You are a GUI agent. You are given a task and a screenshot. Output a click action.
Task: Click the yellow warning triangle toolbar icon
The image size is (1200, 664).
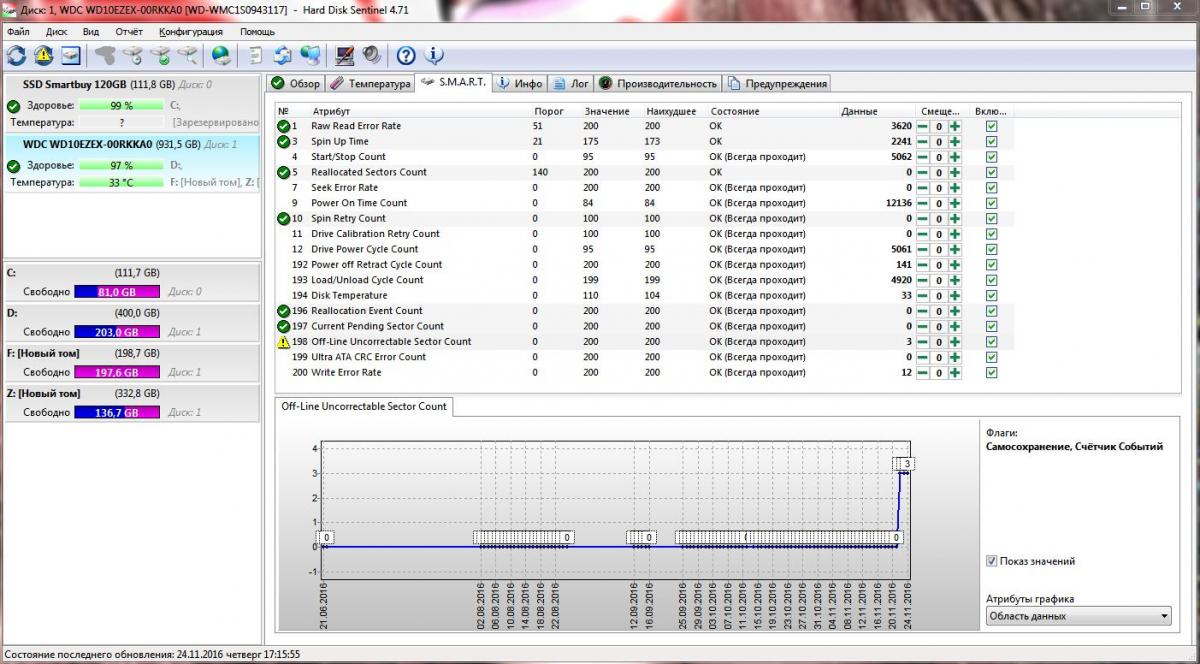[44, 55]
